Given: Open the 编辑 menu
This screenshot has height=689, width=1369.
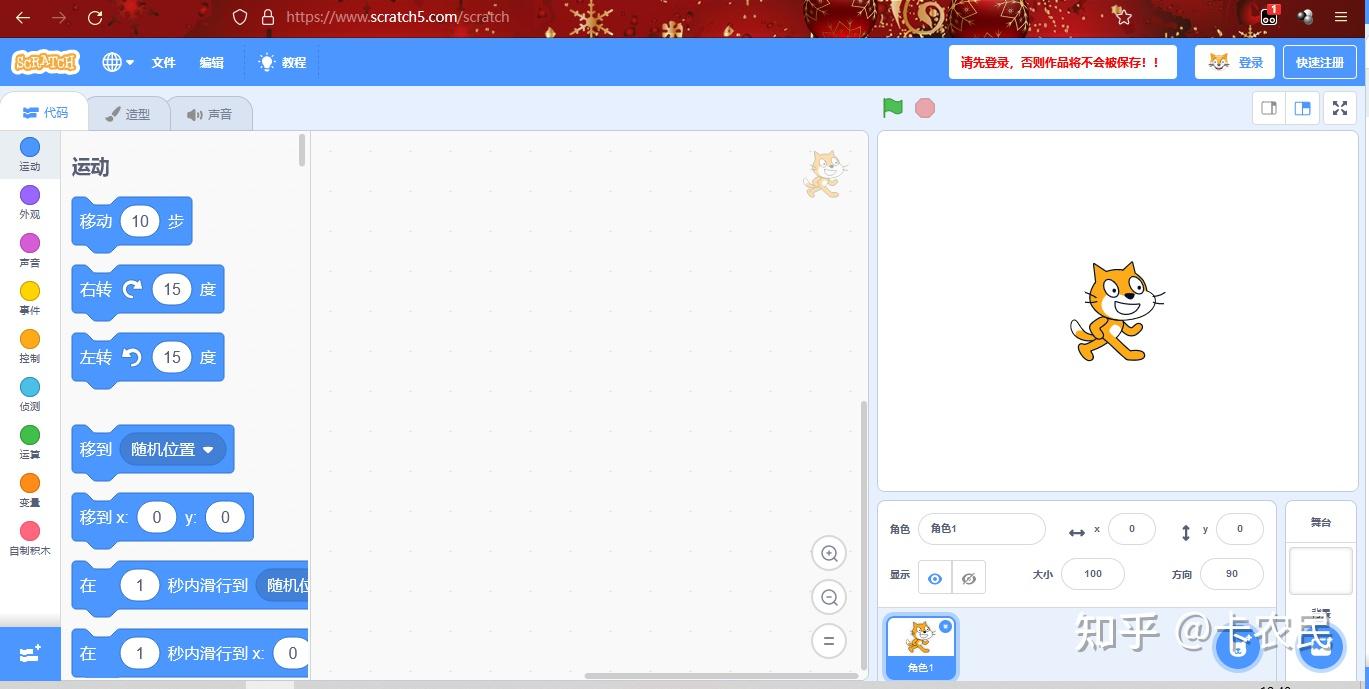Looking at the screenshot, I should click(211, 62).
